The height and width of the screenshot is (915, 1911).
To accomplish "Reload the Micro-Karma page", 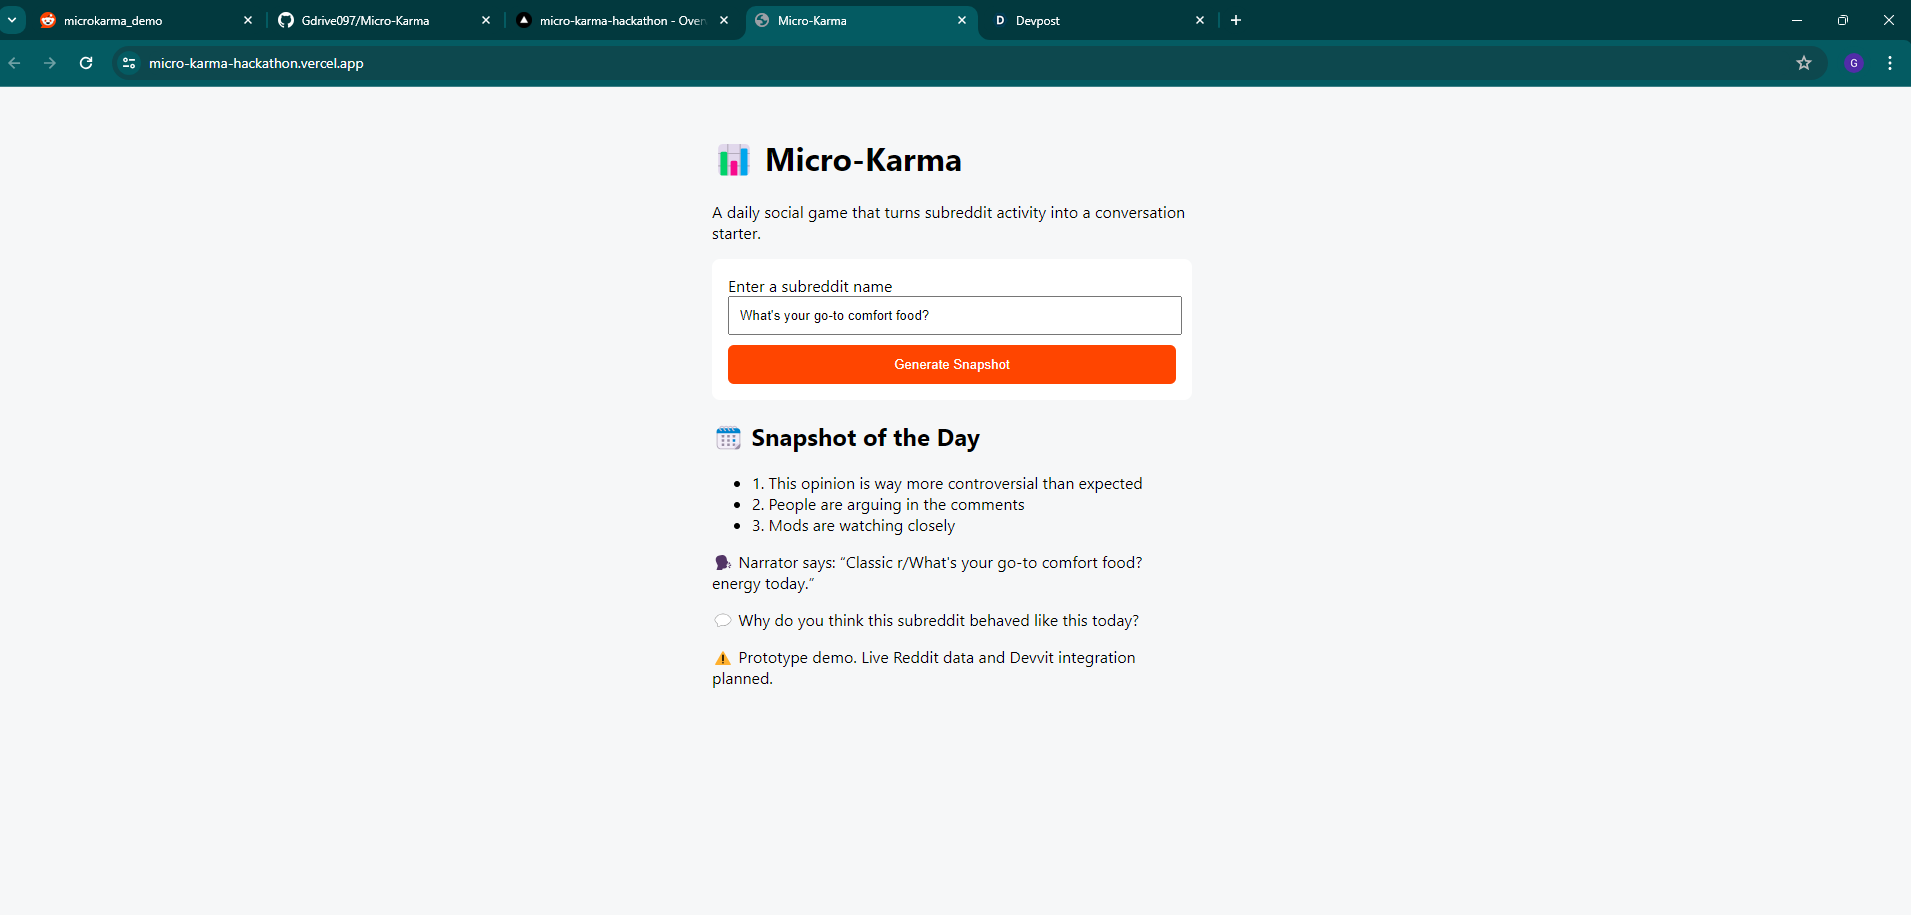I will tap(86, 63).
